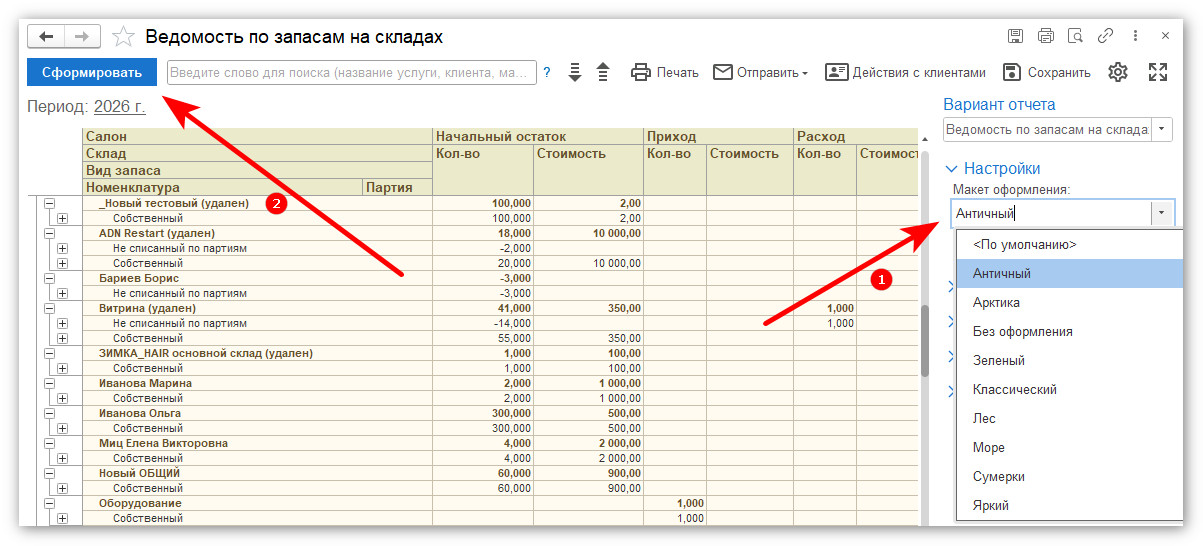Select Арктика layout option

[x=1069, y=302]
